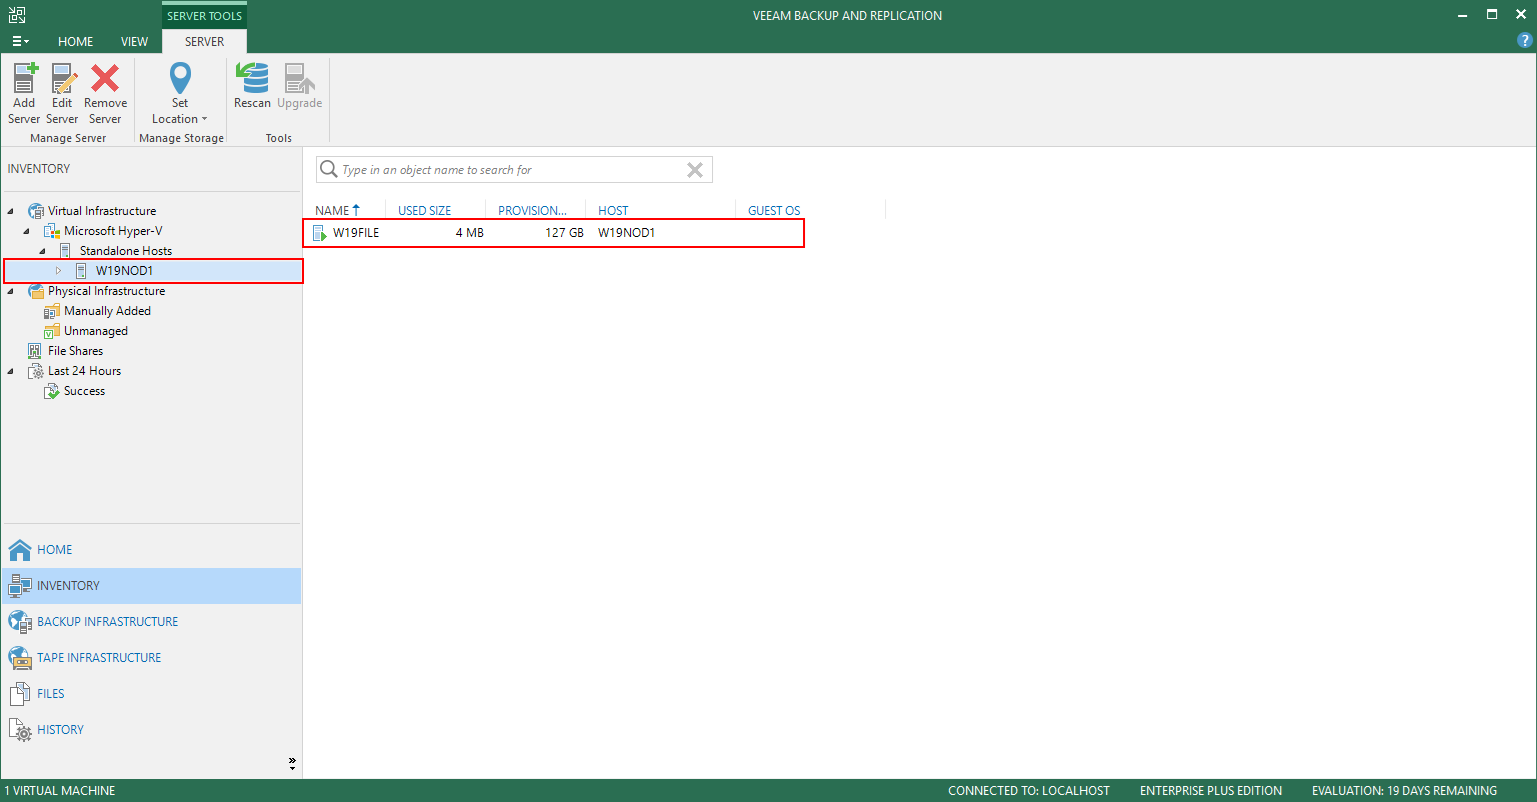Click the Success checkmark icon
Viewport: 1537px width, 802px height.
(x=52, y=391)
